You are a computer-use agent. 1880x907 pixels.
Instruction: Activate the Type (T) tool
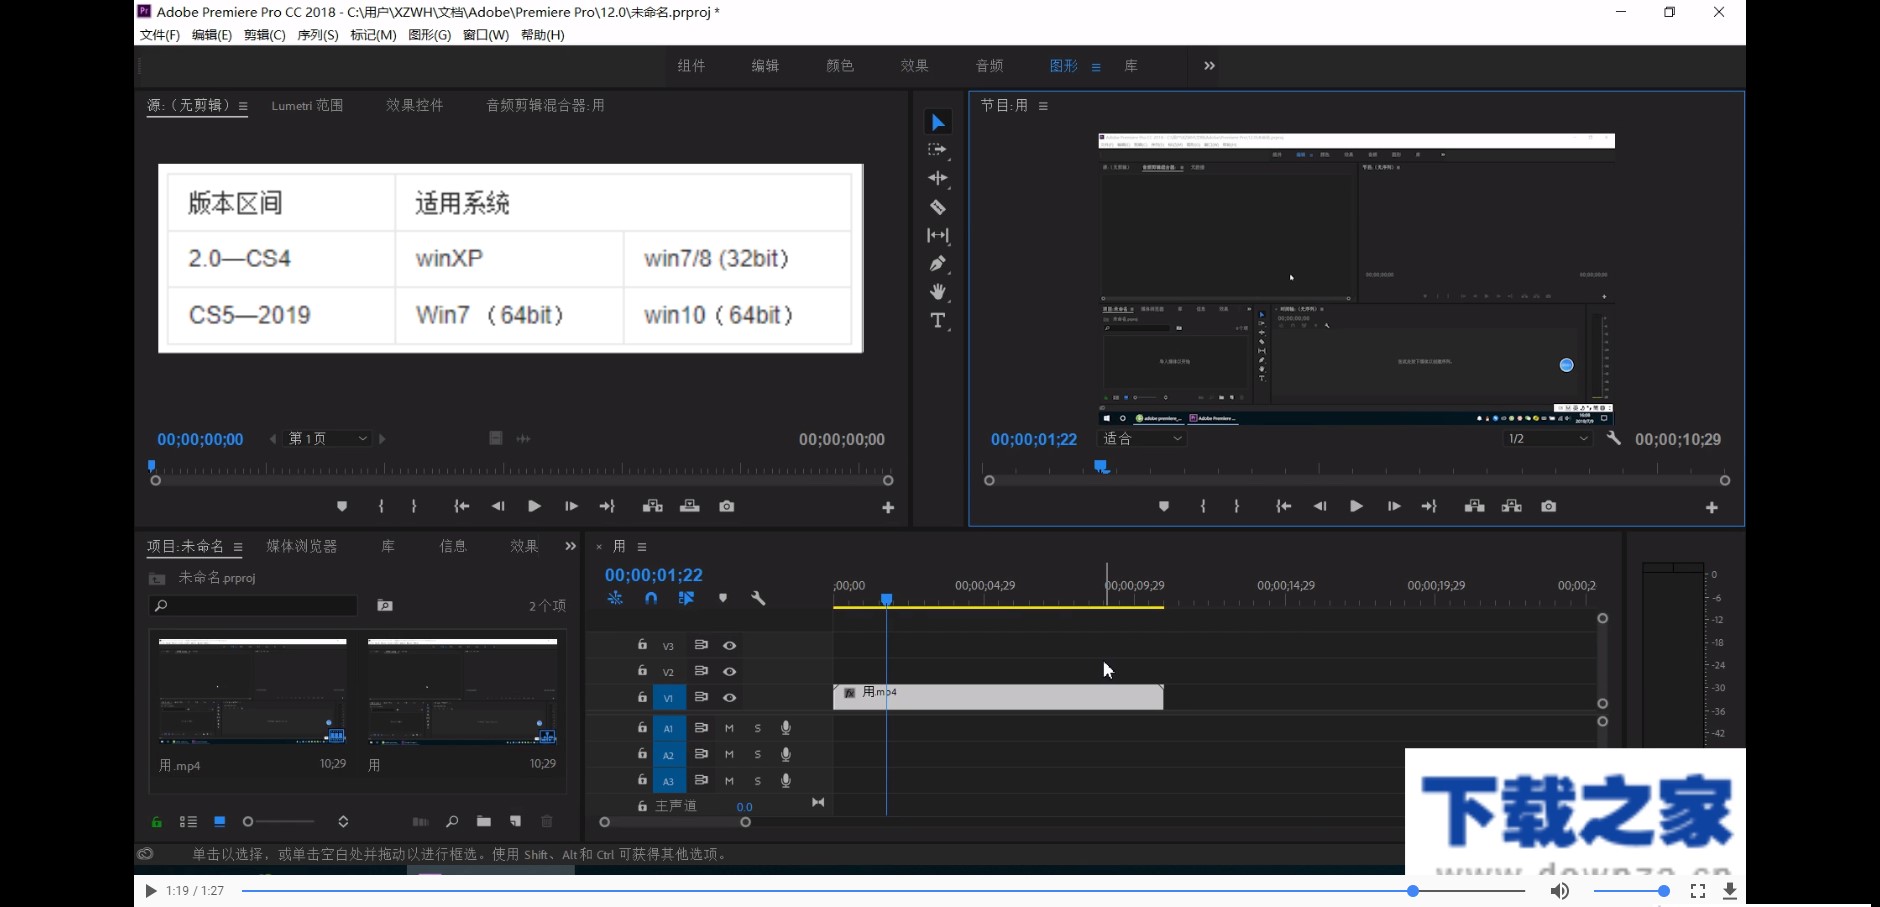[x=937, y=321]
